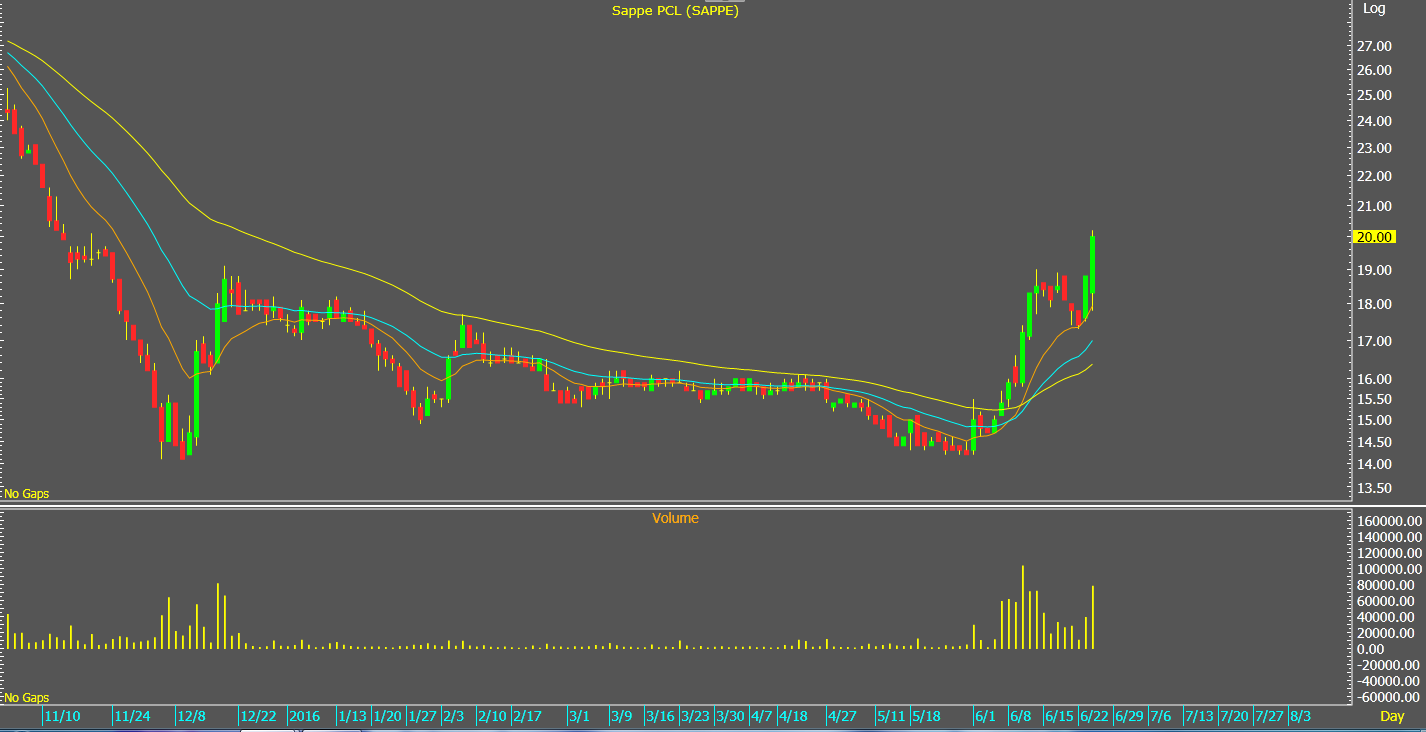Click the 13.50 price axis label

(x=1375, y=488)
